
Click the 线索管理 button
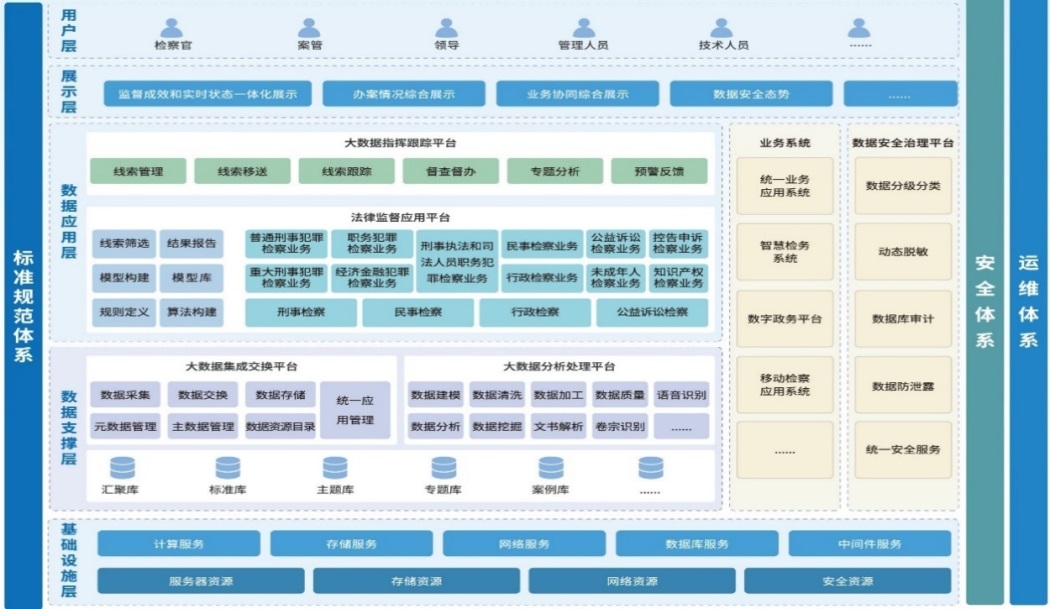137,171
